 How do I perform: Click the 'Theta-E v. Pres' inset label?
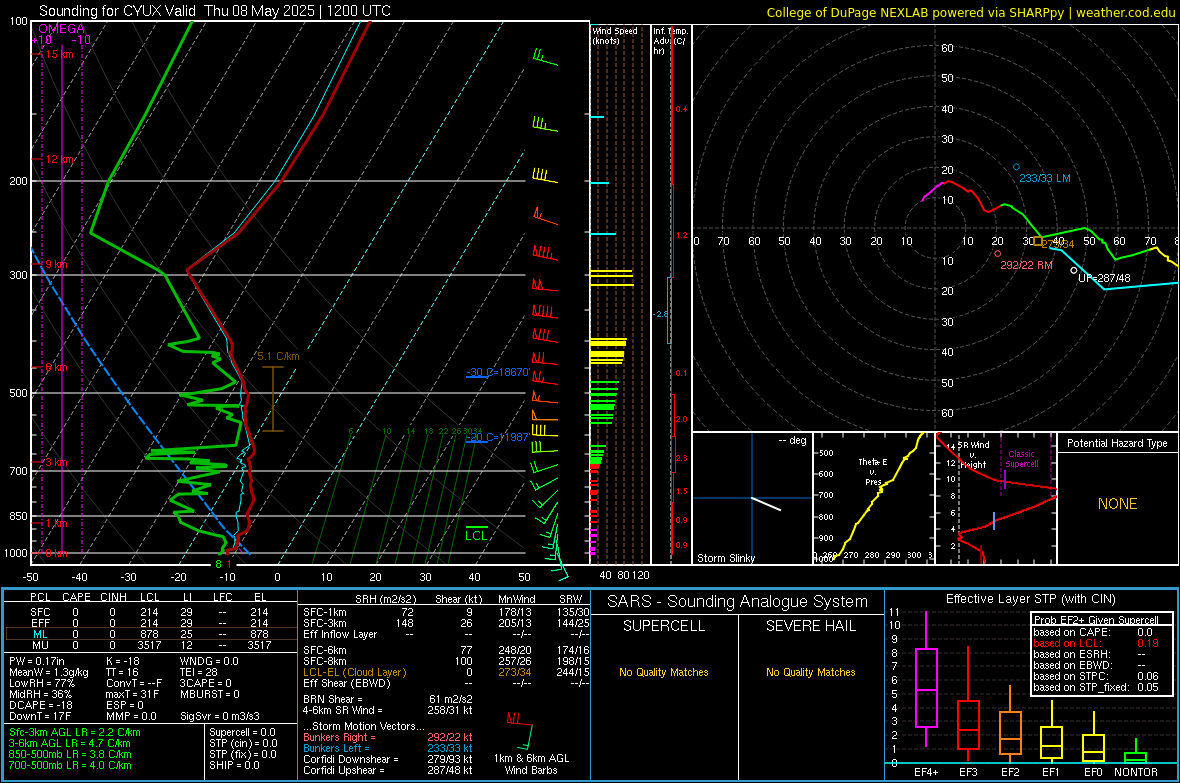pyautogui.click(x=873, y=471)
